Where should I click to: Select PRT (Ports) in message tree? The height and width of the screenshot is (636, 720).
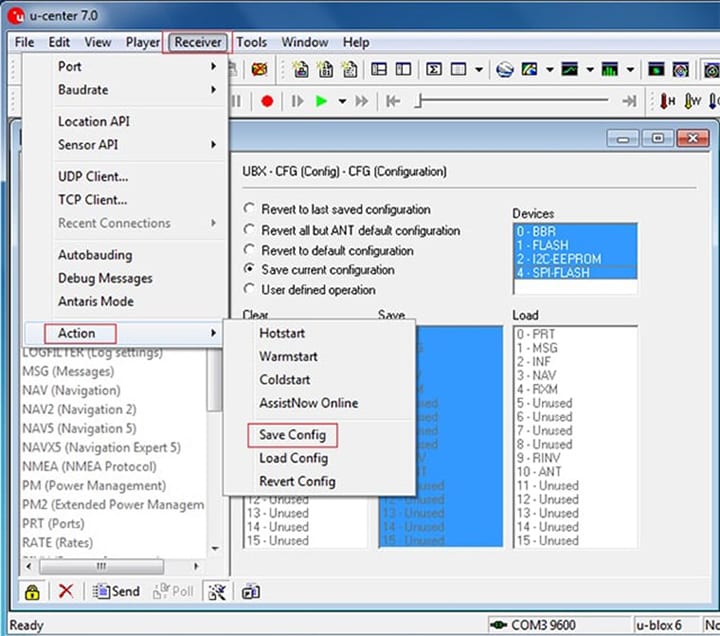53,523
